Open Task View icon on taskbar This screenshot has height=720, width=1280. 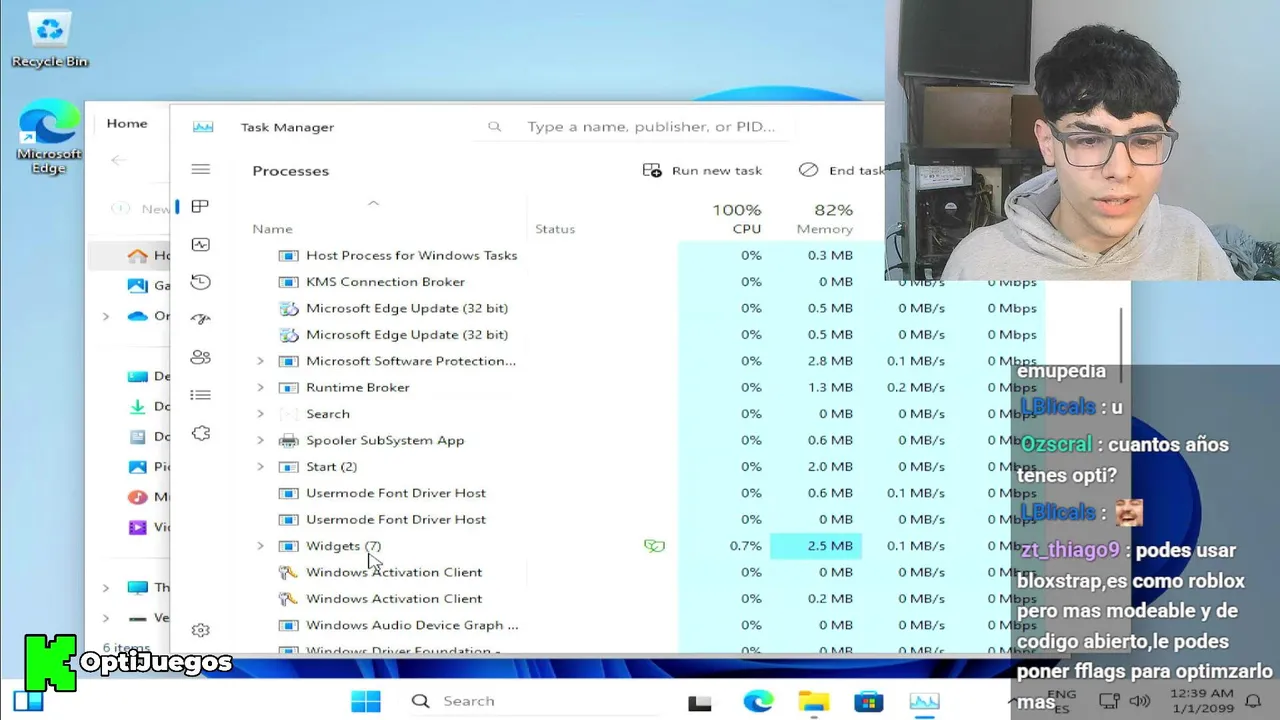(699, 702)
